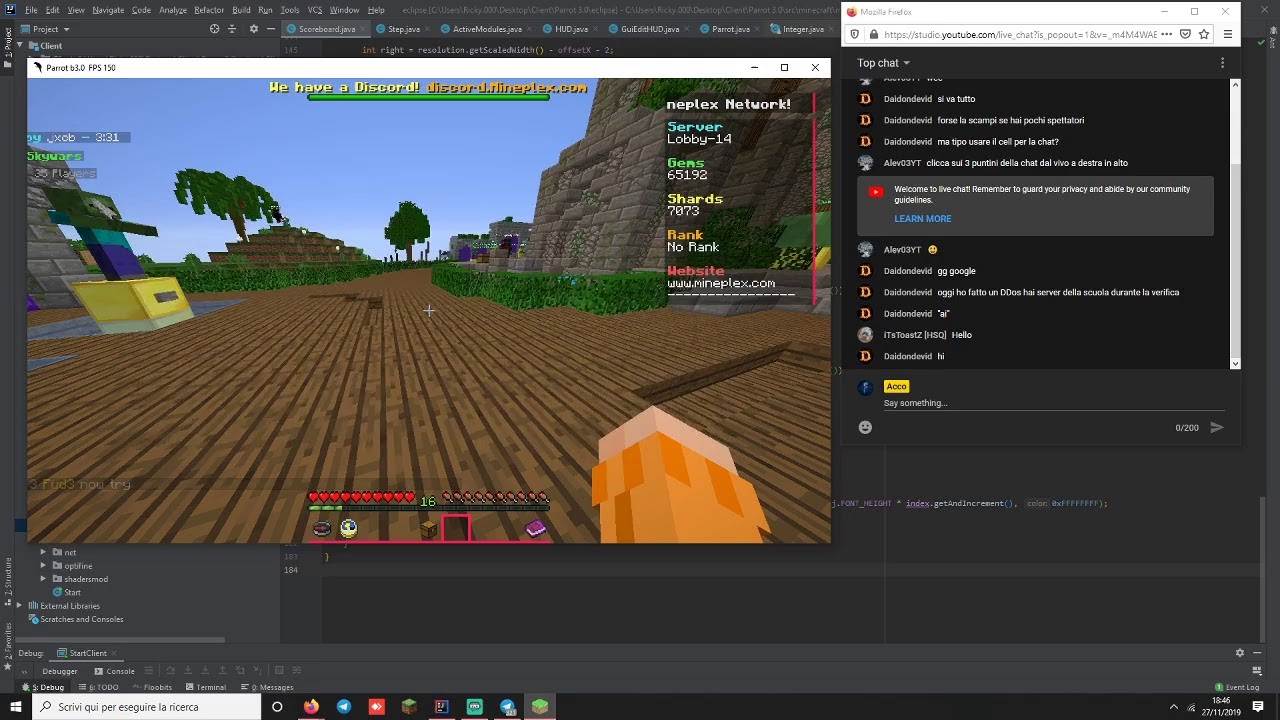Bookmark the page with the star icon

click(1204, 34)
